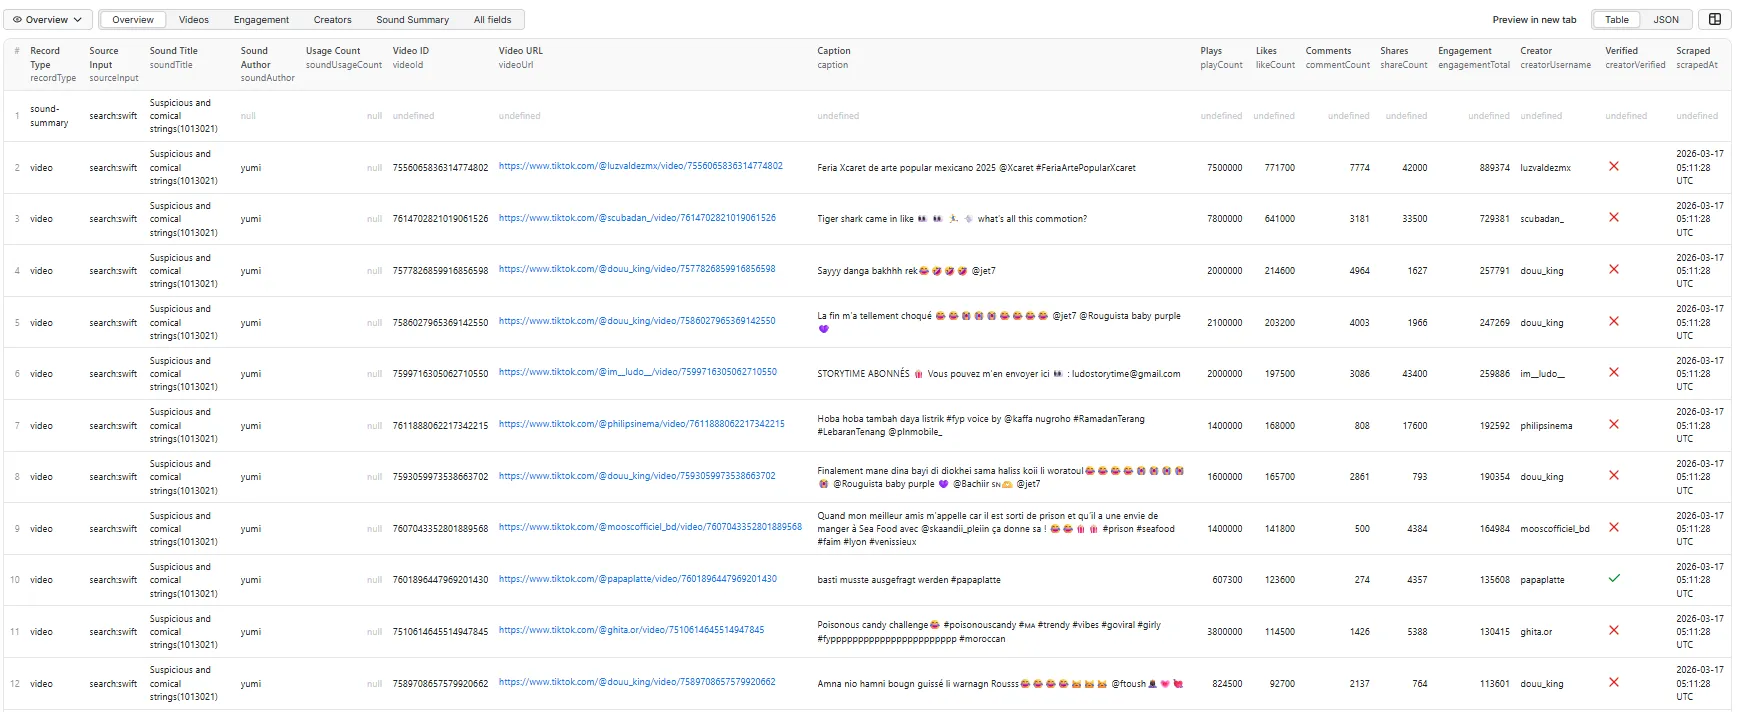
Task: Click the red X verified icon for philipsinema
Action: point(1613,425)
